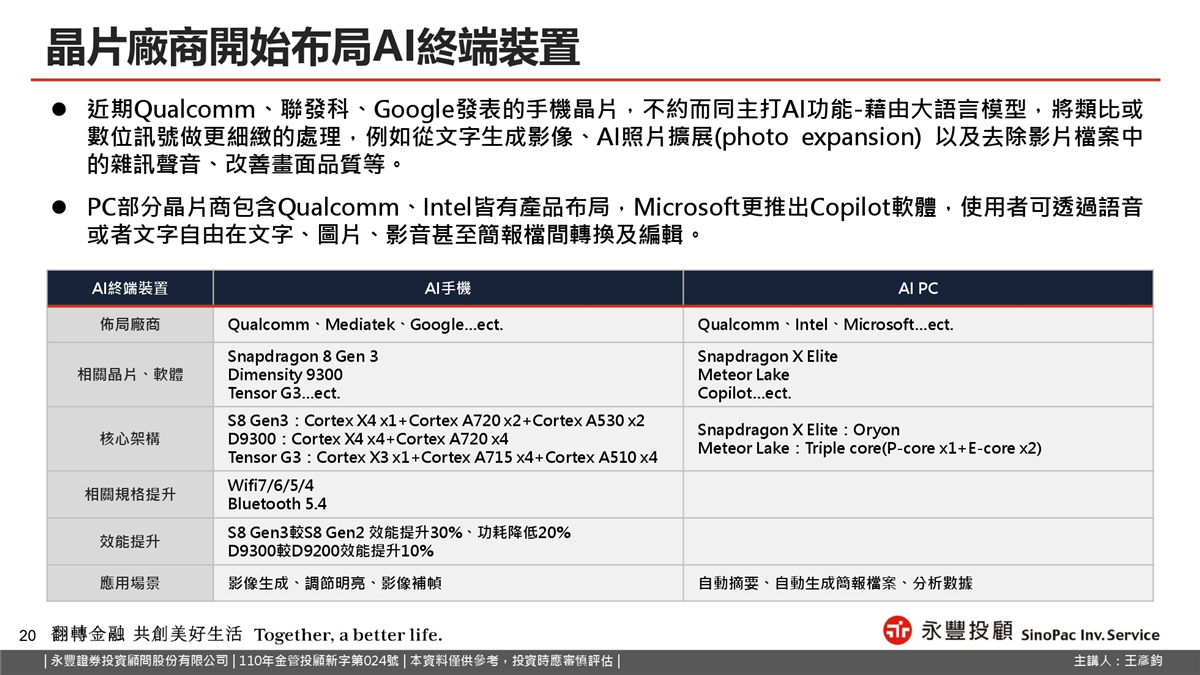Click the Copilot...ect. text

[744, 393]
